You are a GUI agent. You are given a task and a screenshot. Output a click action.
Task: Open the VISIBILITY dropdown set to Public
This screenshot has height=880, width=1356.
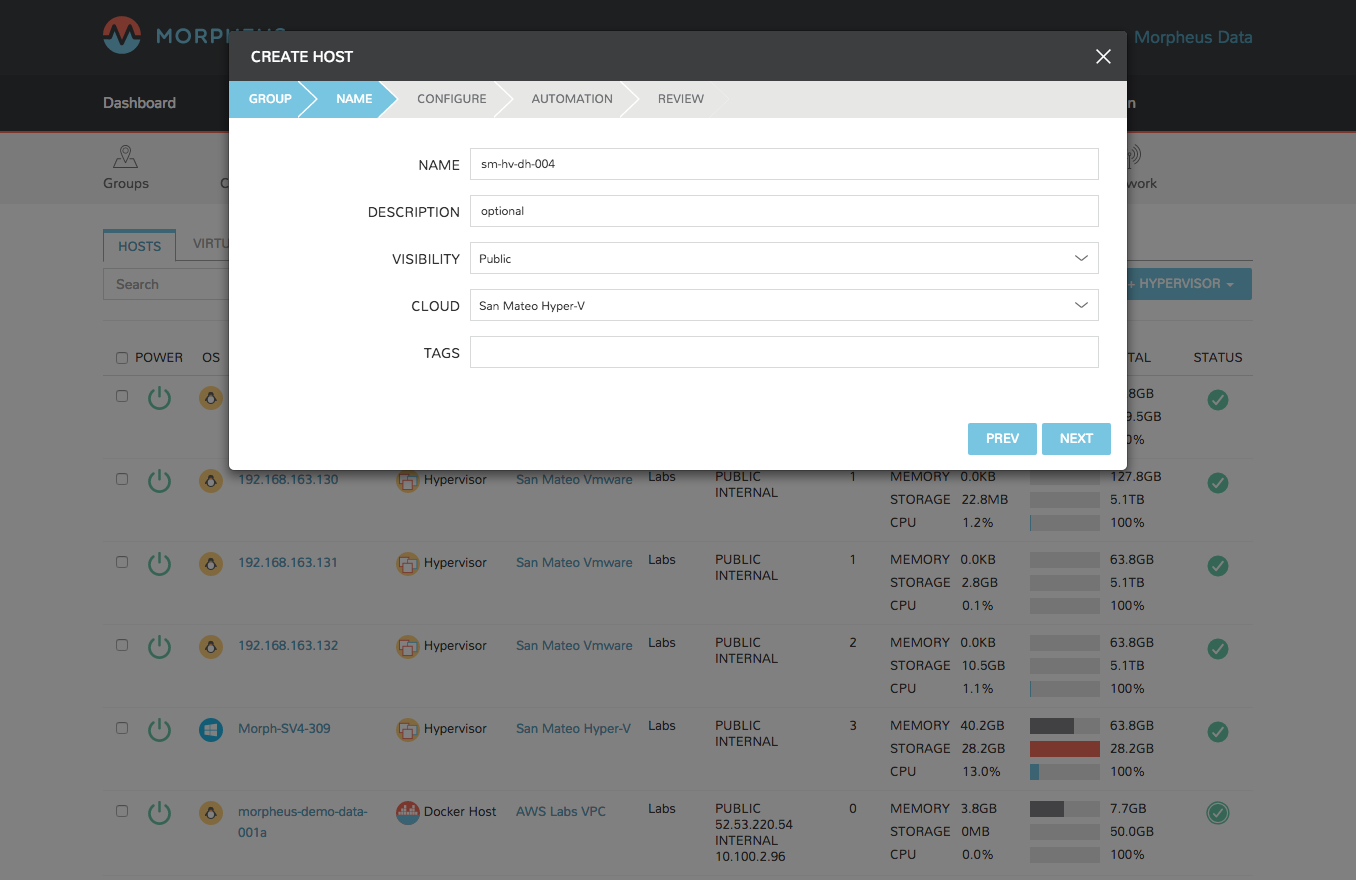(x=784, y=258)
